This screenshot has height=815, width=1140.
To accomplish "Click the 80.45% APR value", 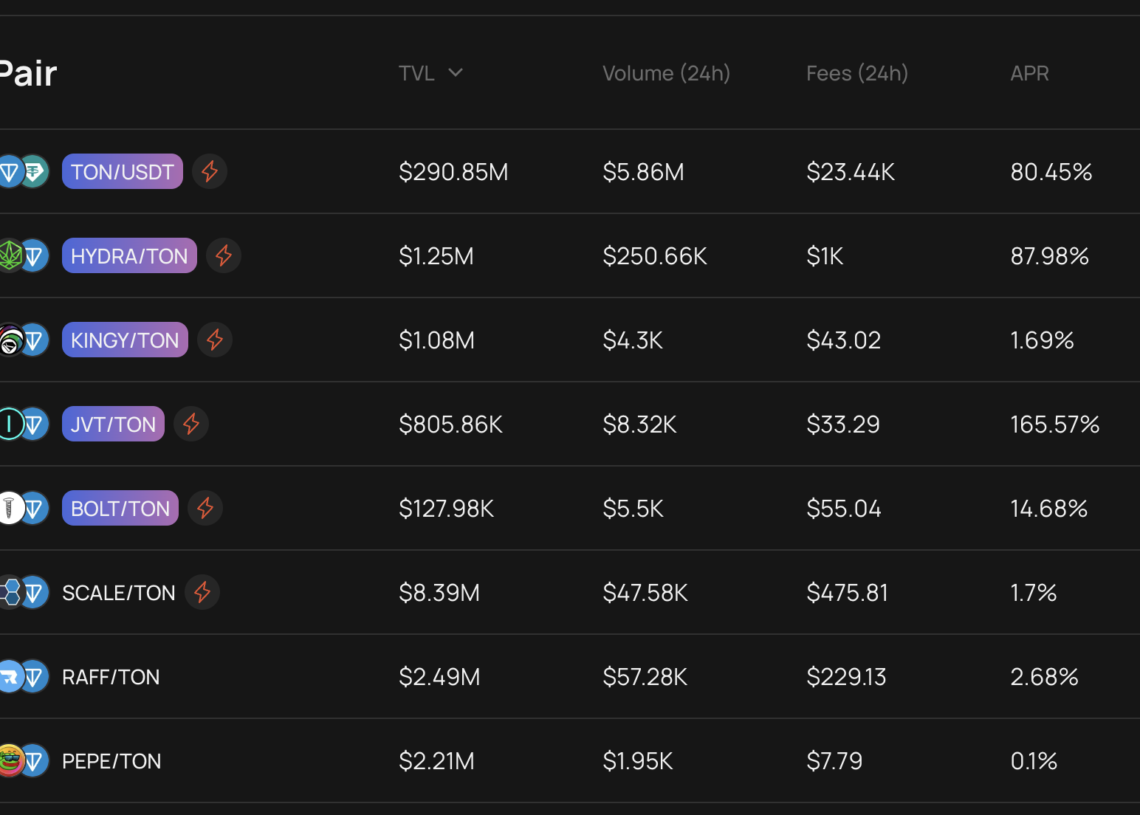I will [1050, 171].
